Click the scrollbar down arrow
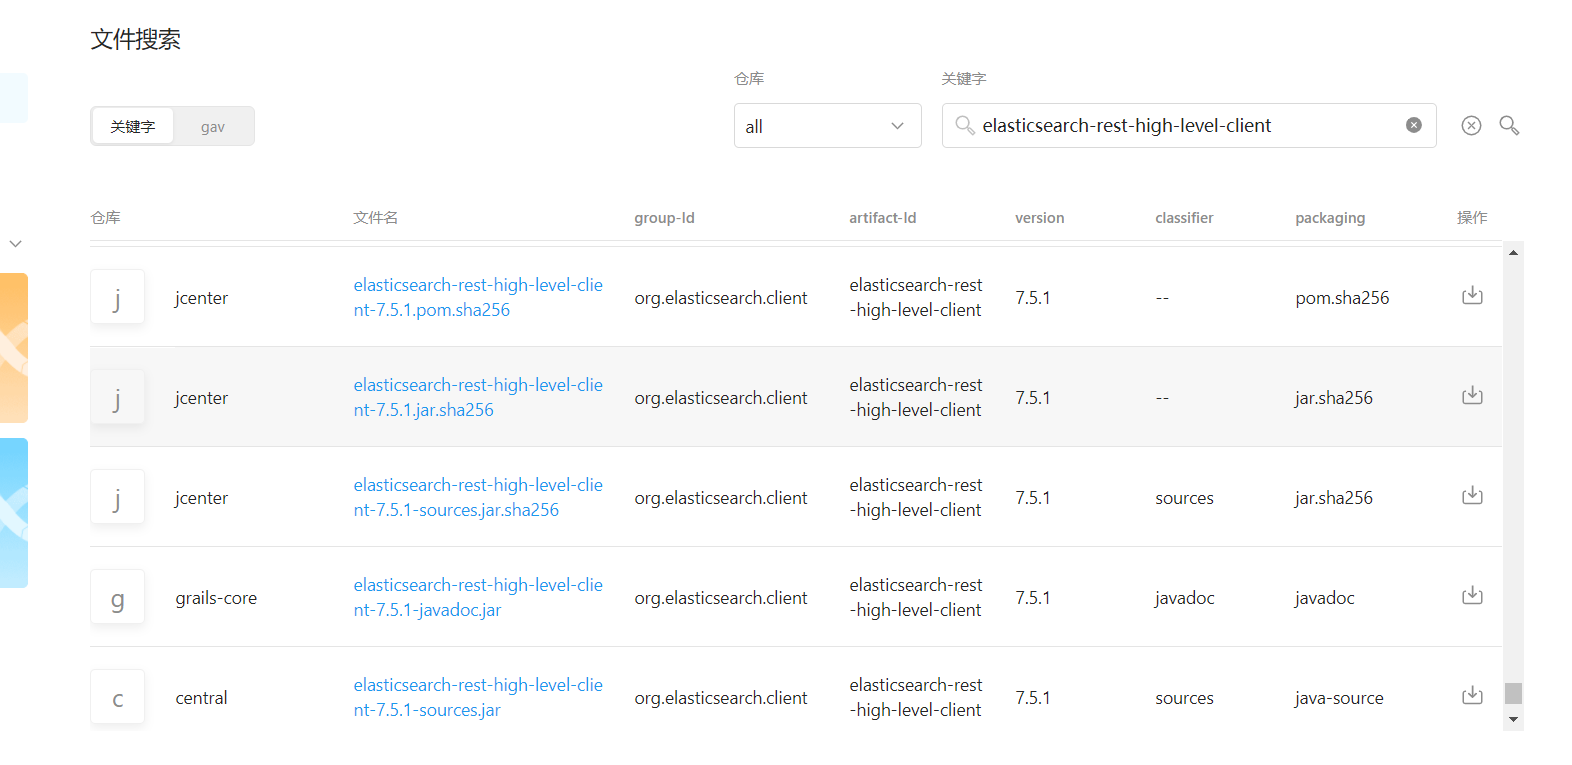This screenshot has width=1572, height=765. tap(1513, 719)
